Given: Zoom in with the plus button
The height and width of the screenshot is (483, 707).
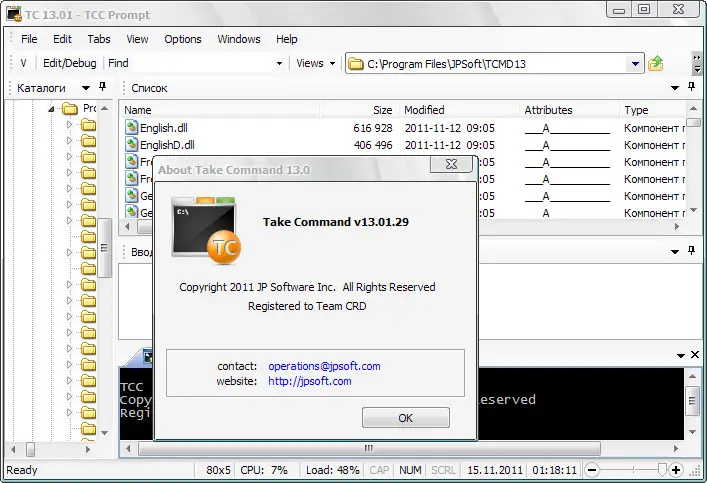Looking at the screenshot, I should click(x=675, y=470).
